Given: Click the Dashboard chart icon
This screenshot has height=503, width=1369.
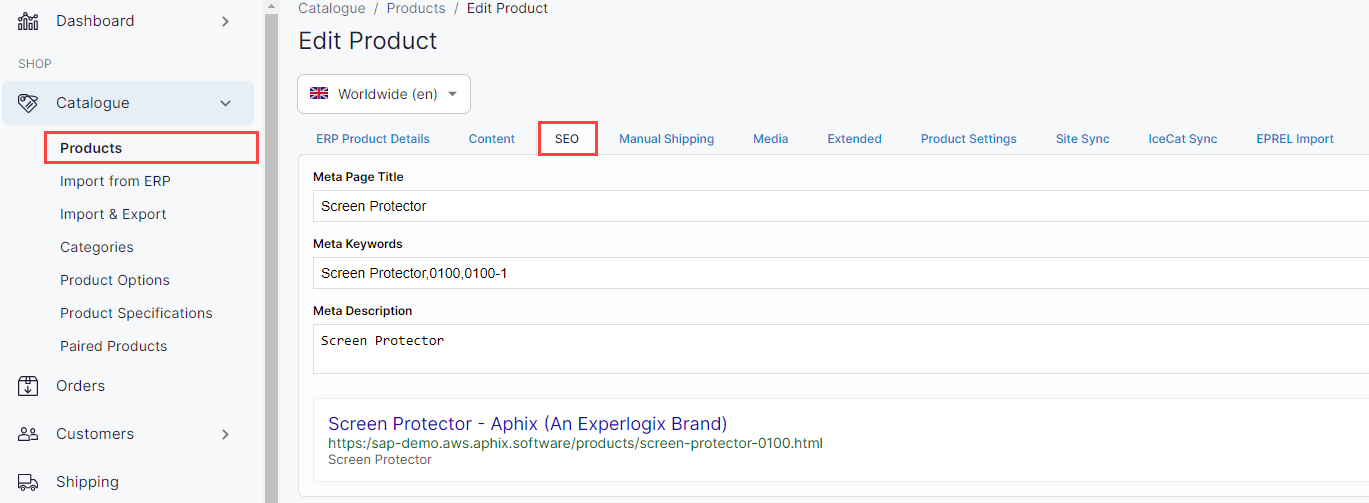Looking at the screenshot, I should (x=28, y=21).
